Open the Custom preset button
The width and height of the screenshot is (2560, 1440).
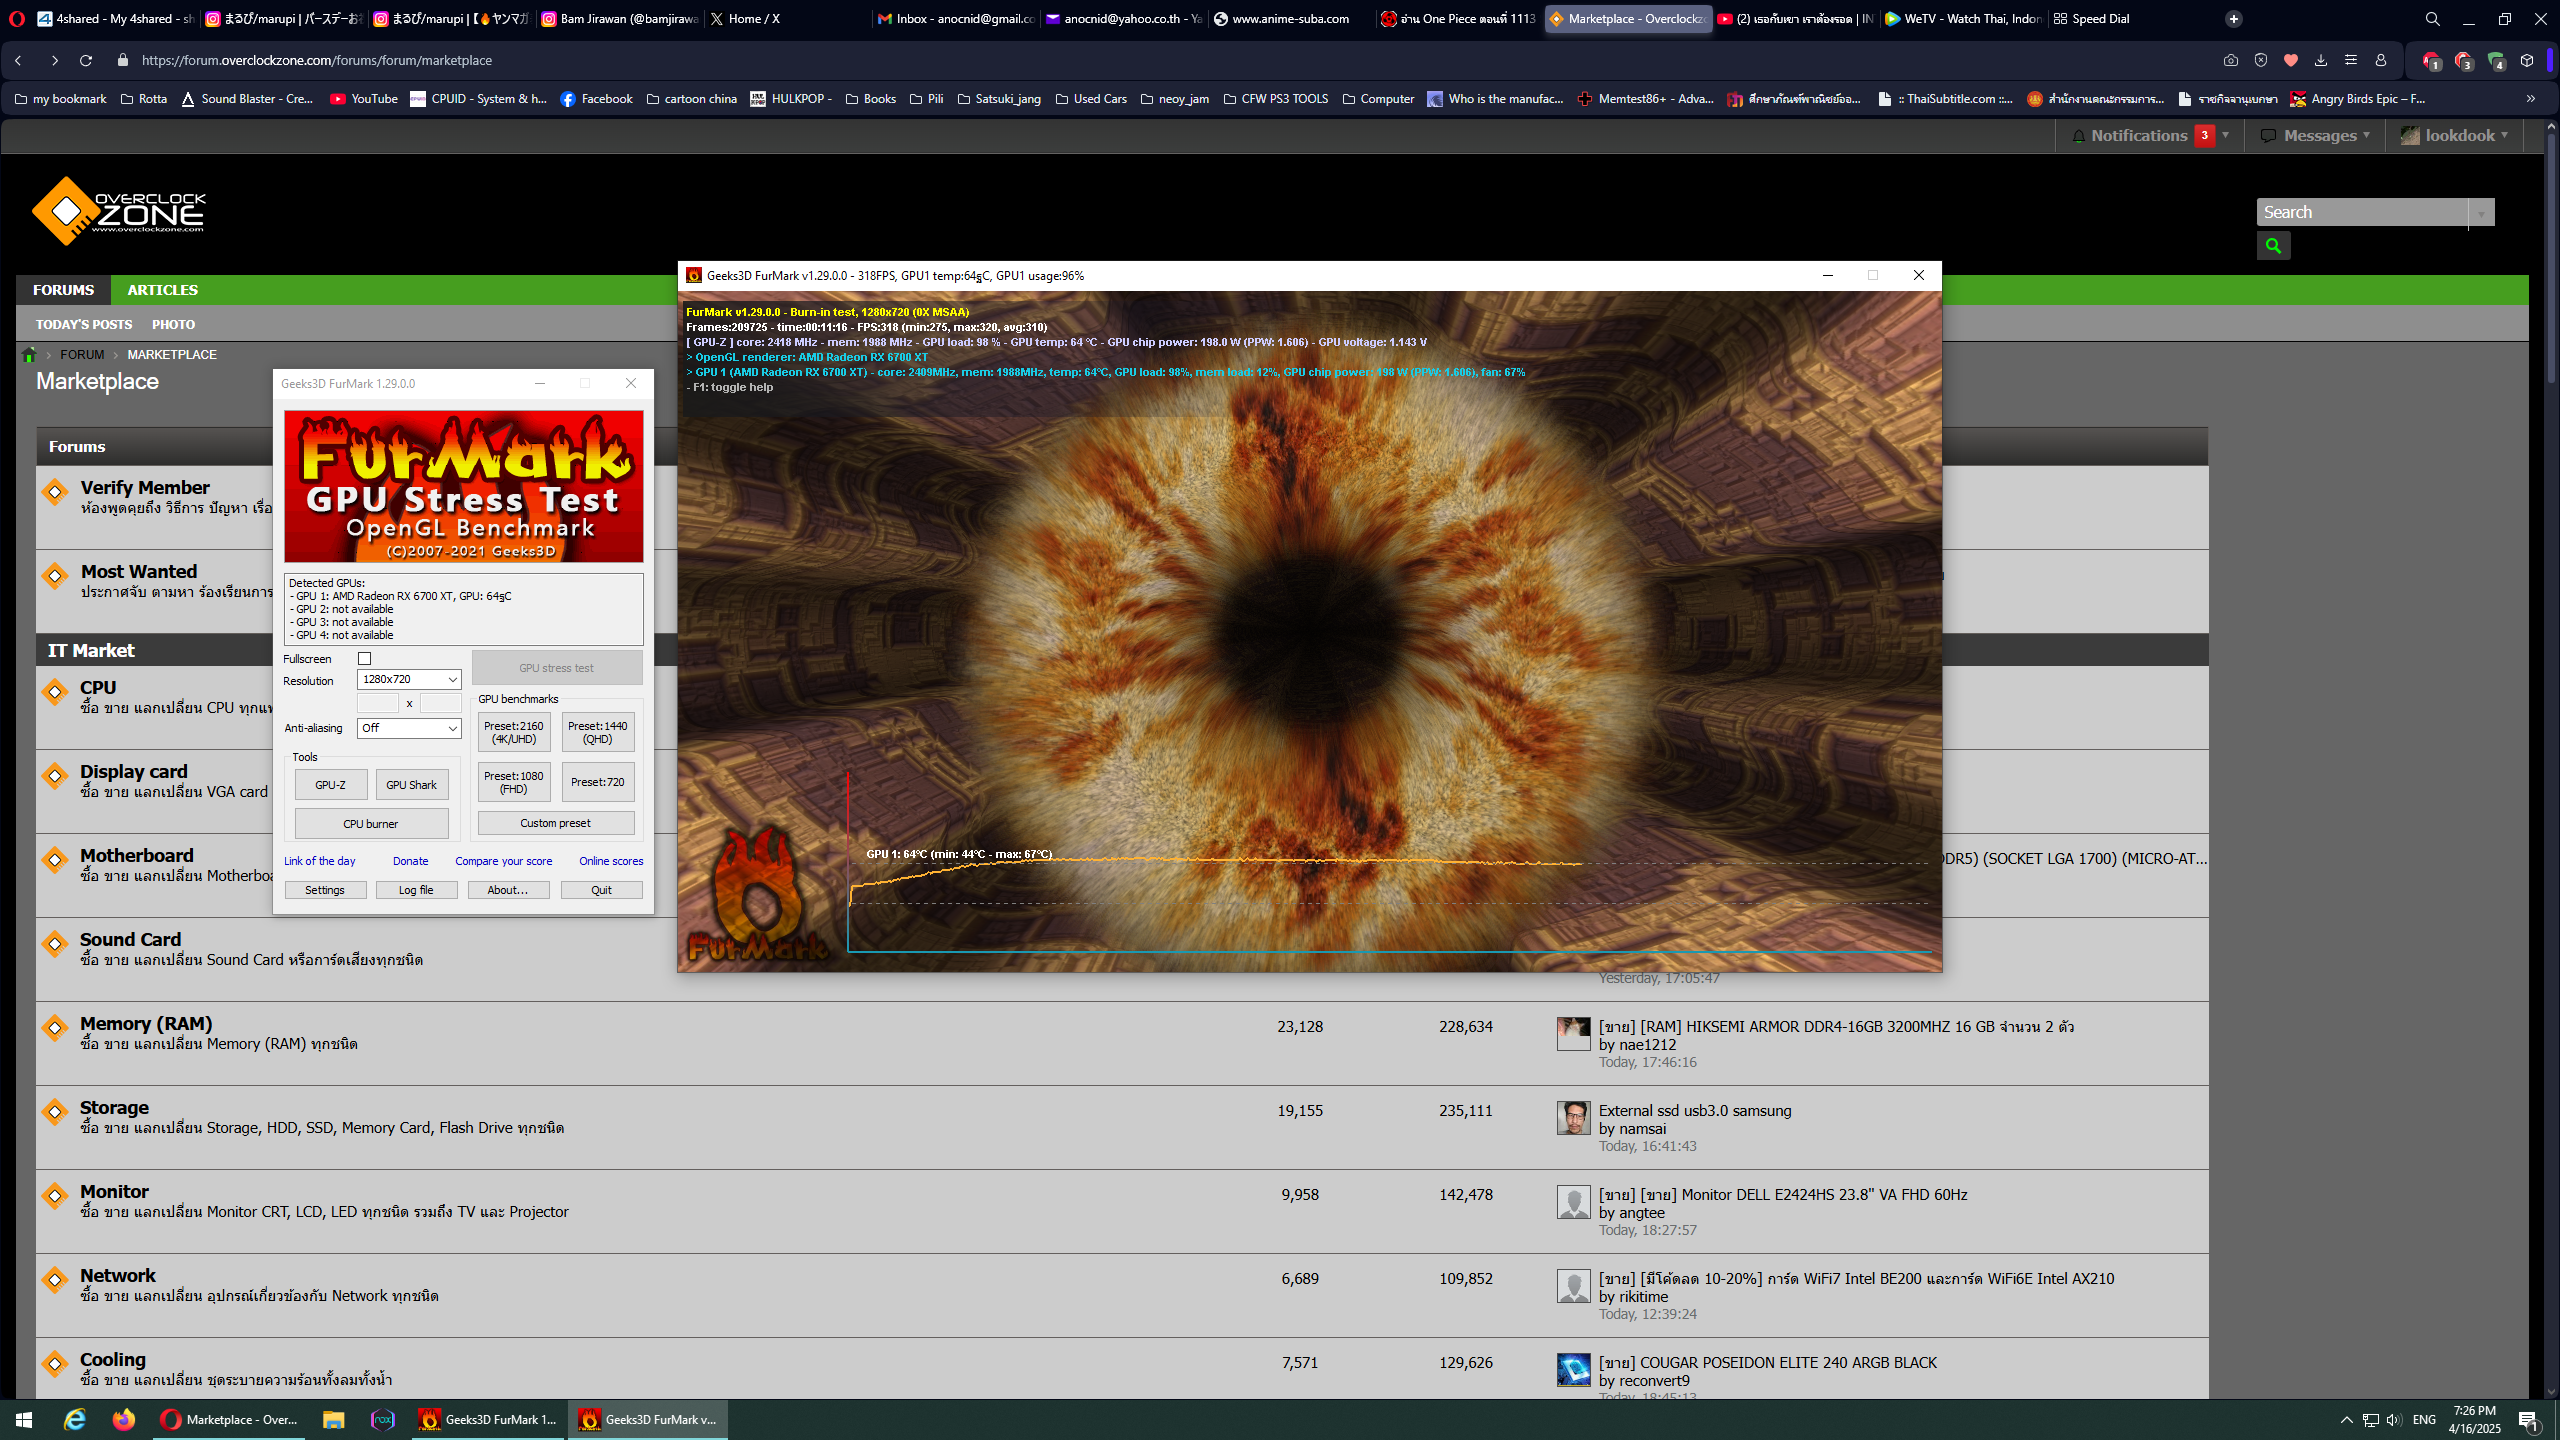[556, 823]
